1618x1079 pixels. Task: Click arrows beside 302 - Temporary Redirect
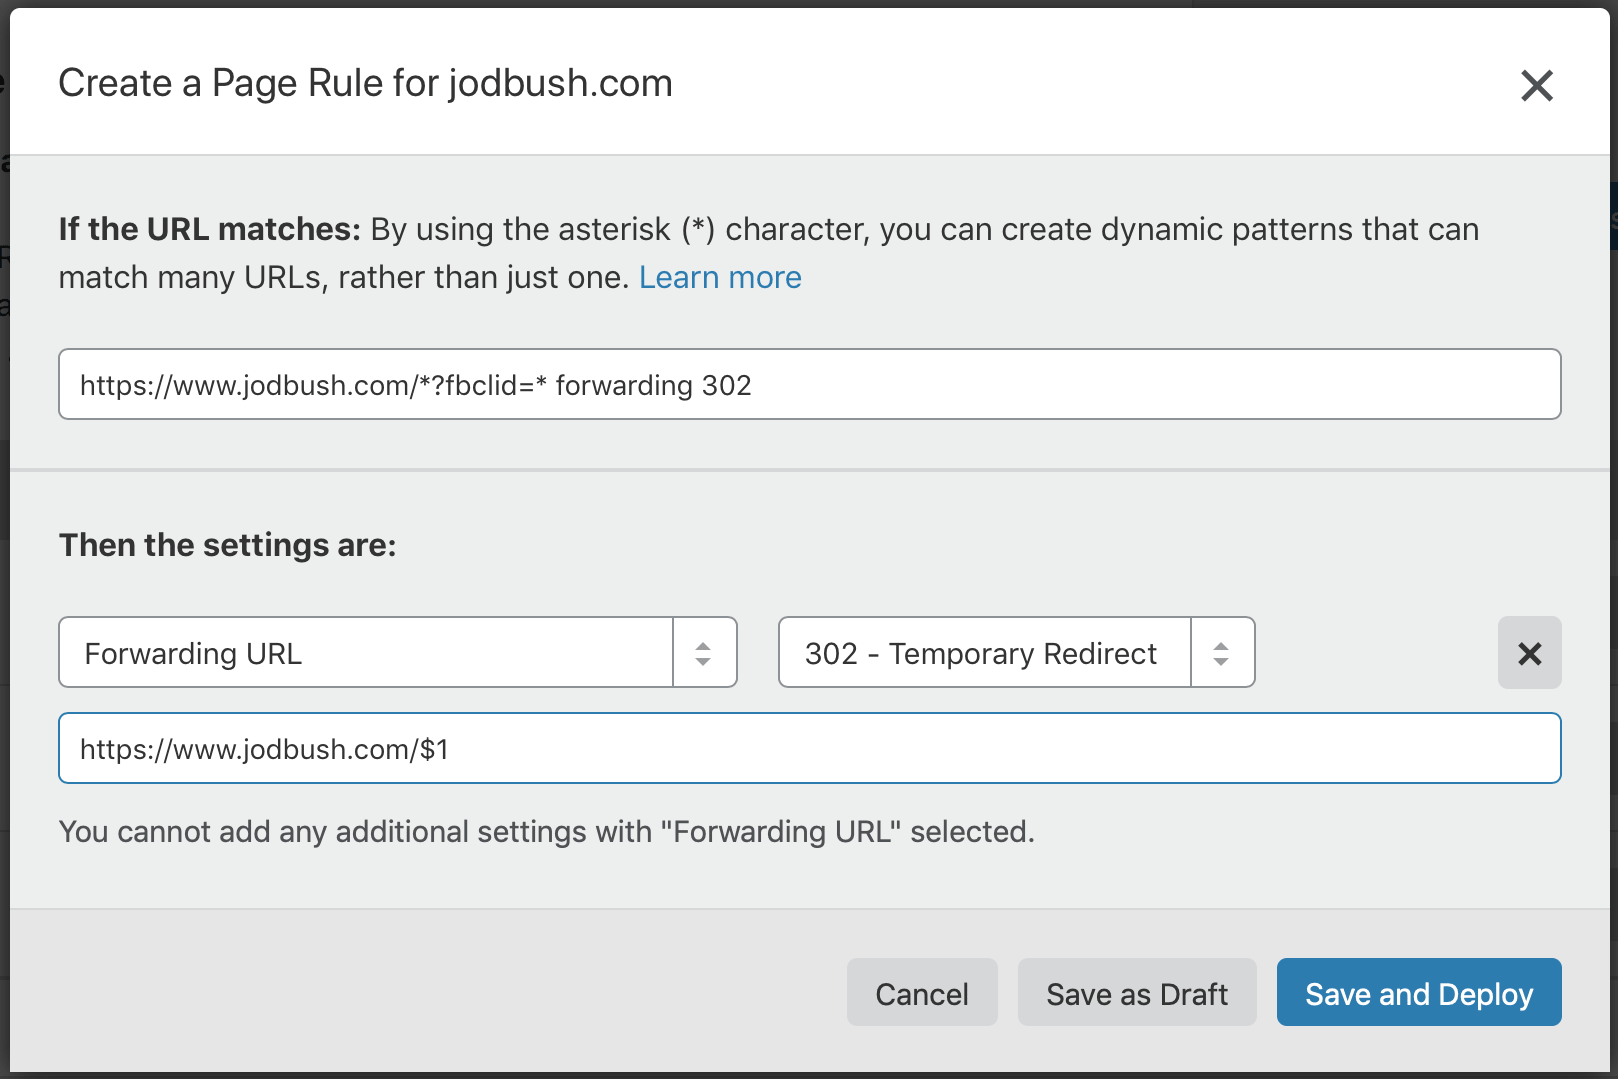[x=1221, y=653]
